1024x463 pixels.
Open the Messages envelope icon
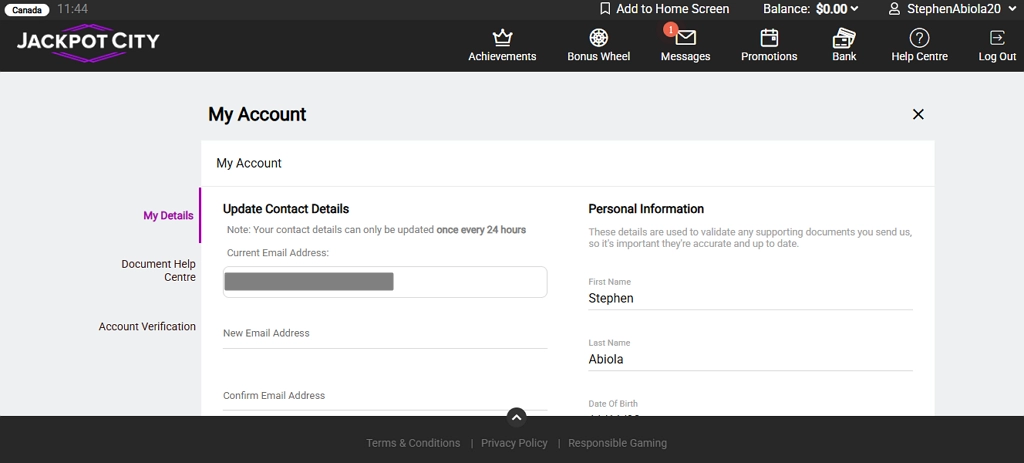685,38
